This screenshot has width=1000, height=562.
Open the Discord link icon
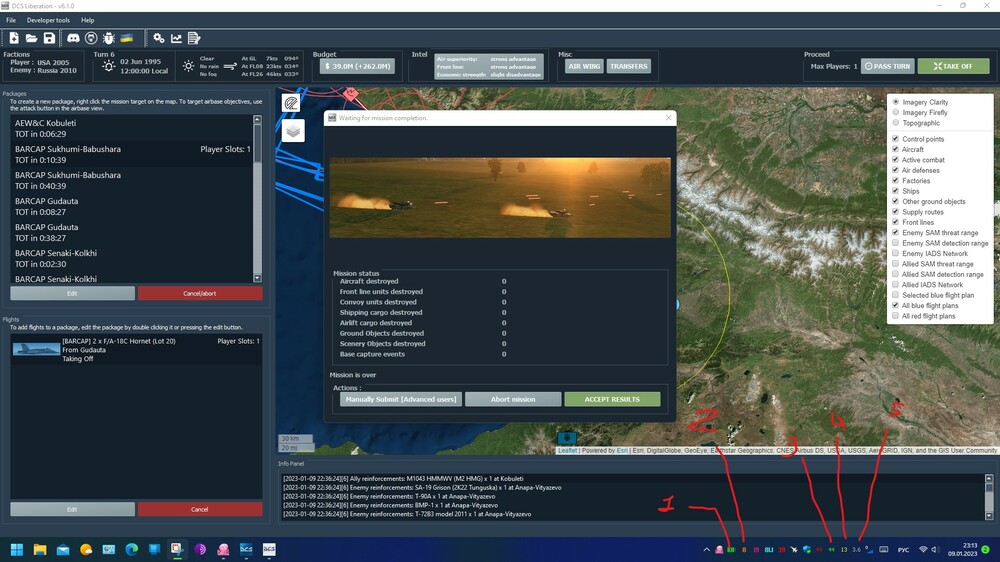(73, 38)
